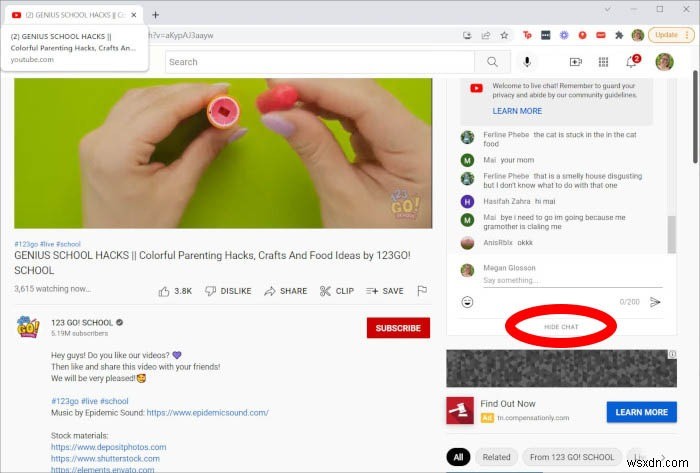Click the blue LEARN MORE ad button
Image resolution: width=700 pixels, height=473 pixels.
pyautogui.click(x=642, y=412)
